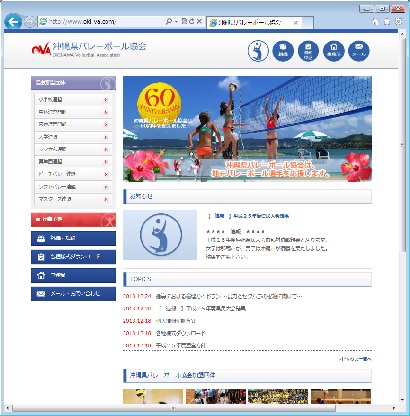Viewport: 410px width, 416px height.
Task: Click the magnifier search icon in address bar
Action: (x=169, y=22)
